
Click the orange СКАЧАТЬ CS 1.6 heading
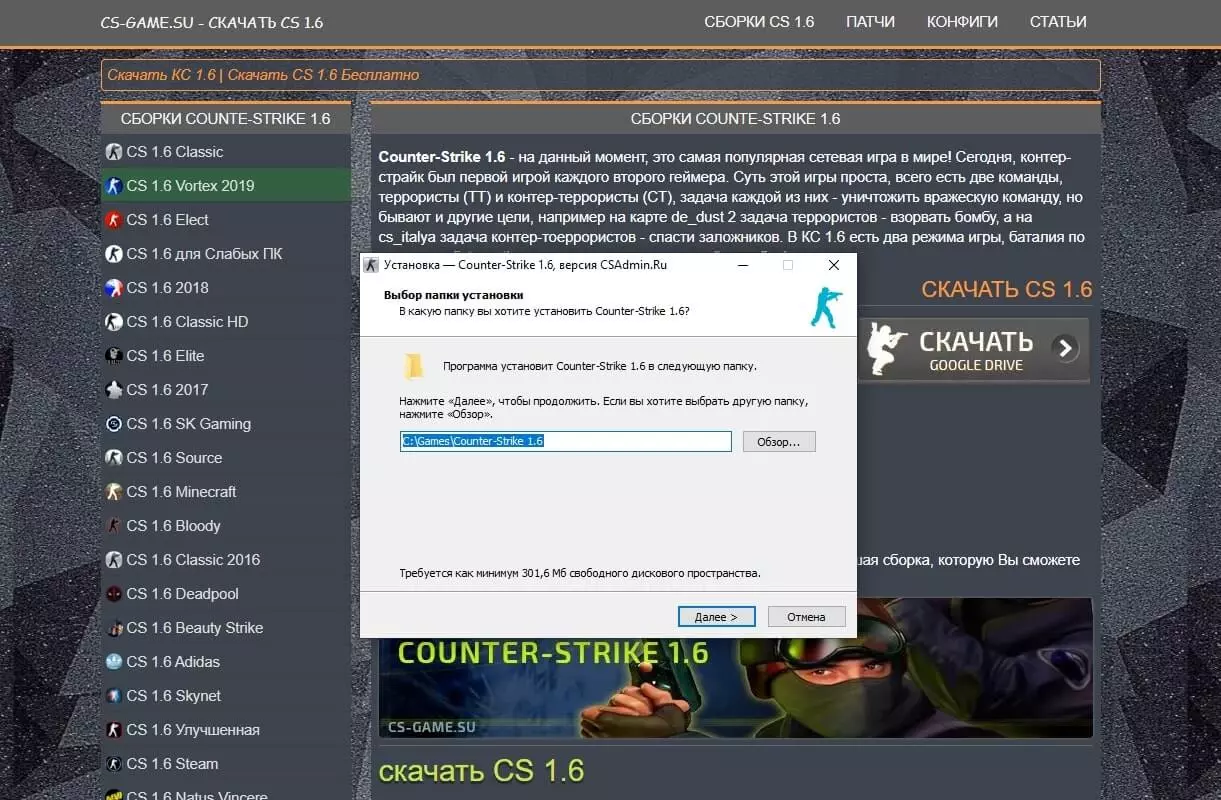tap(1007, 290)
